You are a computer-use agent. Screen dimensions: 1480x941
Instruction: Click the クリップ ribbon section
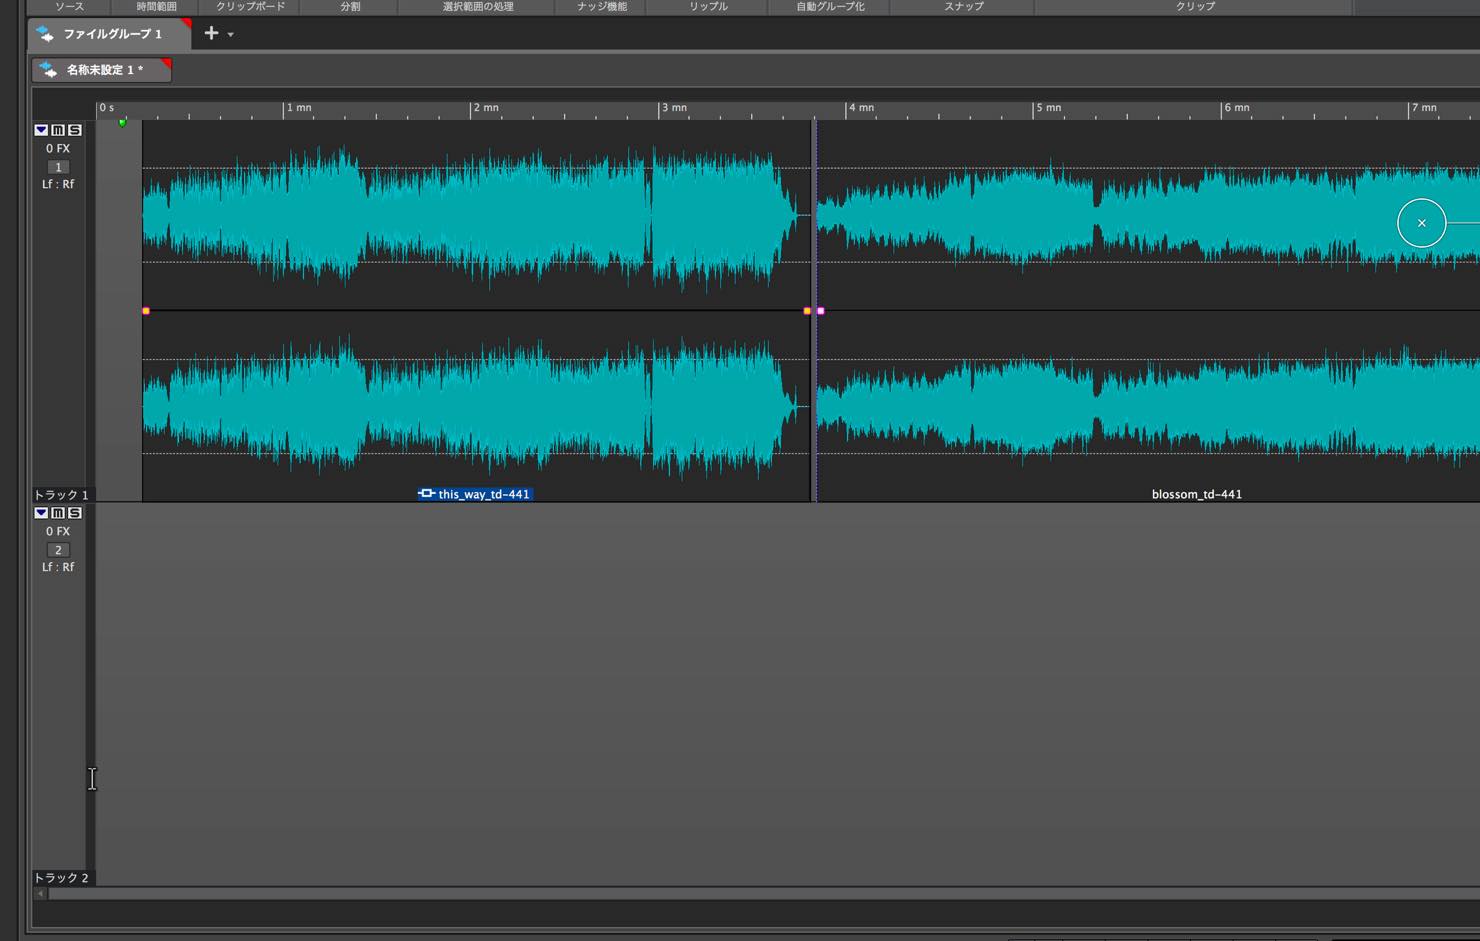coord(1195,6)
